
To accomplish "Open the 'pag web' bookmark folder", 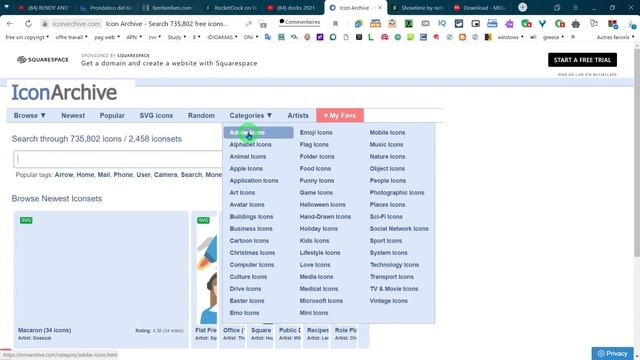I will point(107,37).
